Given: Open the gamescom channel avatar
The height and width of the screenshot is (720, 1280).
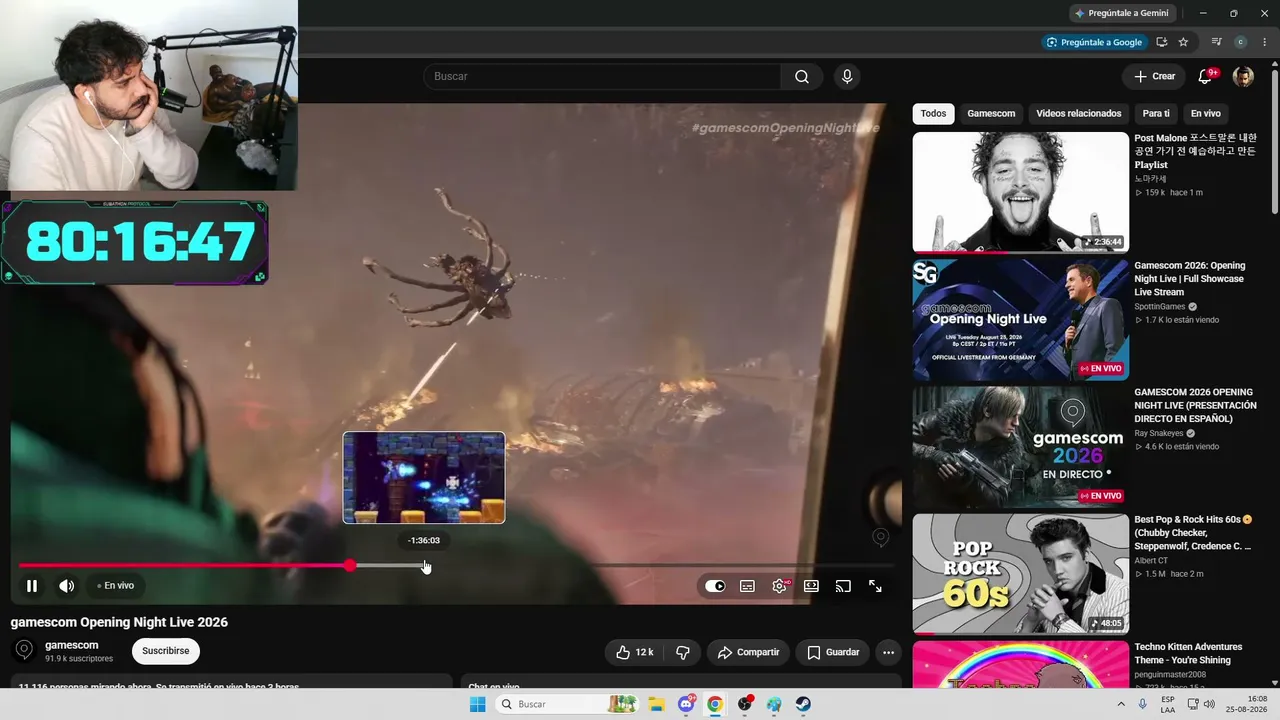Looking at the screenshot, I should 24,650.
